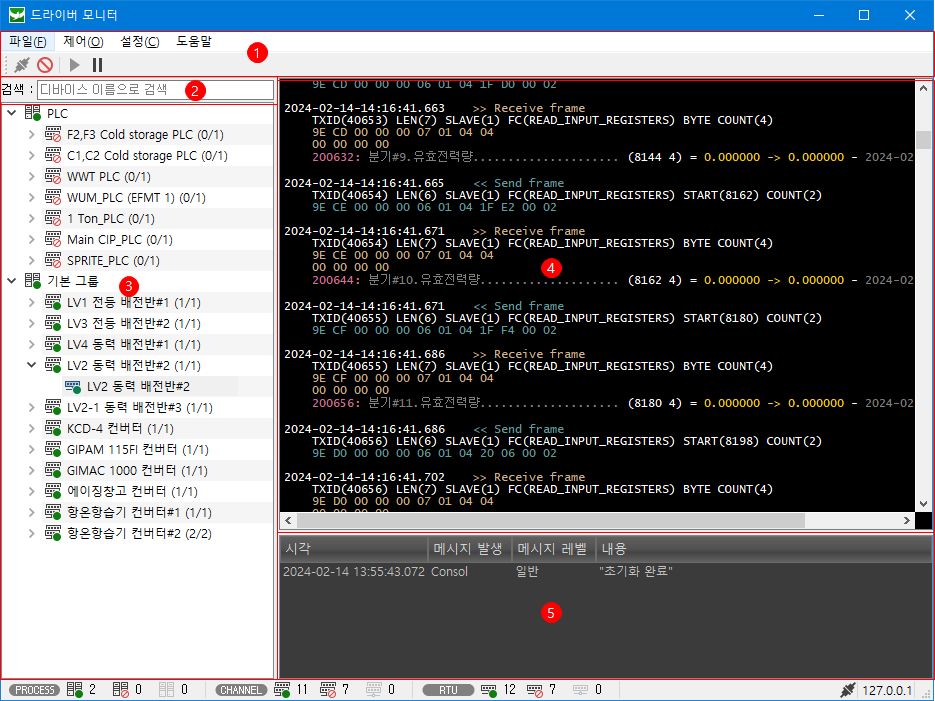Image resolution: width=935 pixels, height=701 pixels.
Task: Collapse LV2 동력 배전반#2 (1/1) node
Action: pyautogui.click(x=32, y=365)
